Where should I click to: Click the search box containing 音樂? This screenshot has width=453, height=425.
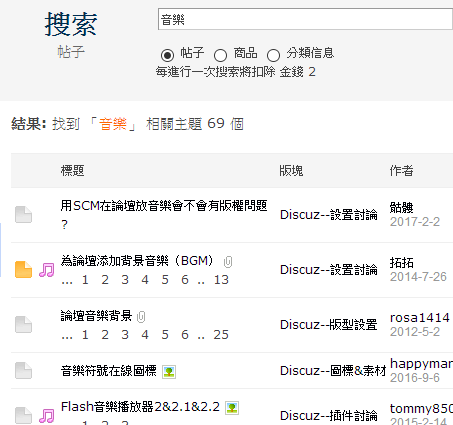pyautogui.click(x=305, y=19)
